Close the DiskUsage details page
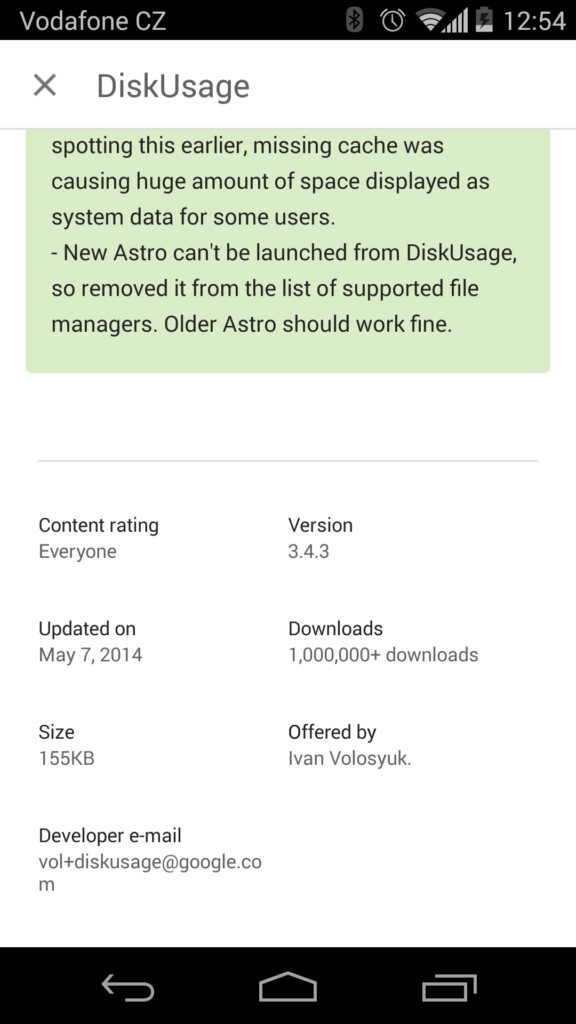 coord(45,85)
